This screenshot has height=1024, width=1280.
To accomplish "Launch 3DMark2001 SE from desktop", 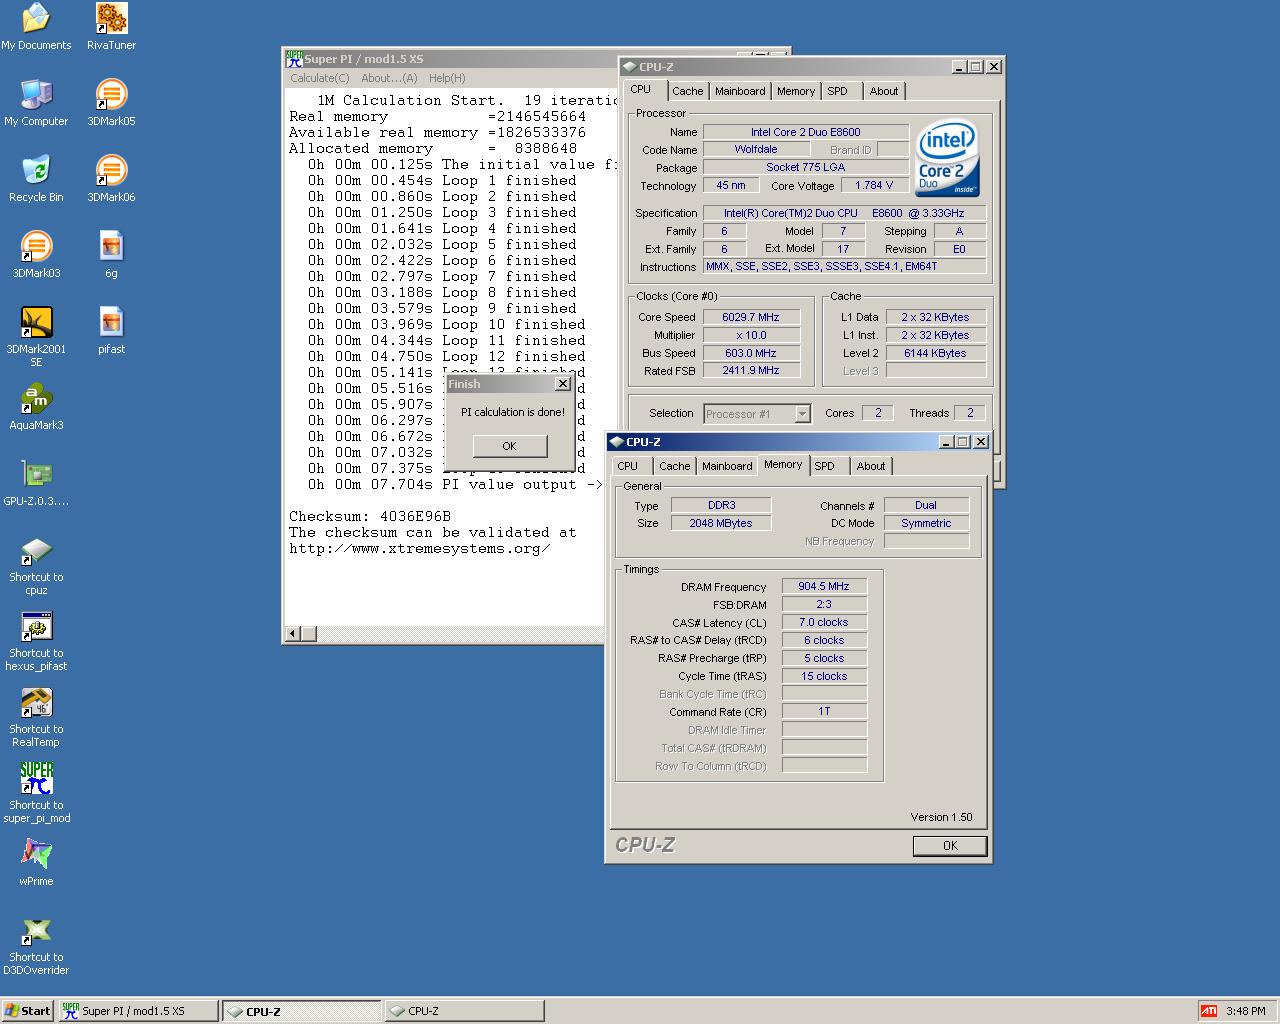I will pos(36,337).
